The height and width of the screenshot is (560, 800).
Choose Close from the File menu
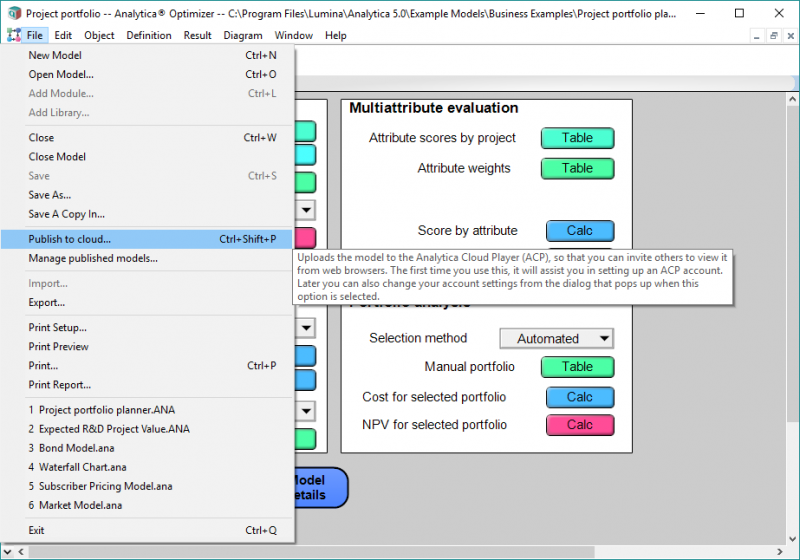(x=147, y=138)
